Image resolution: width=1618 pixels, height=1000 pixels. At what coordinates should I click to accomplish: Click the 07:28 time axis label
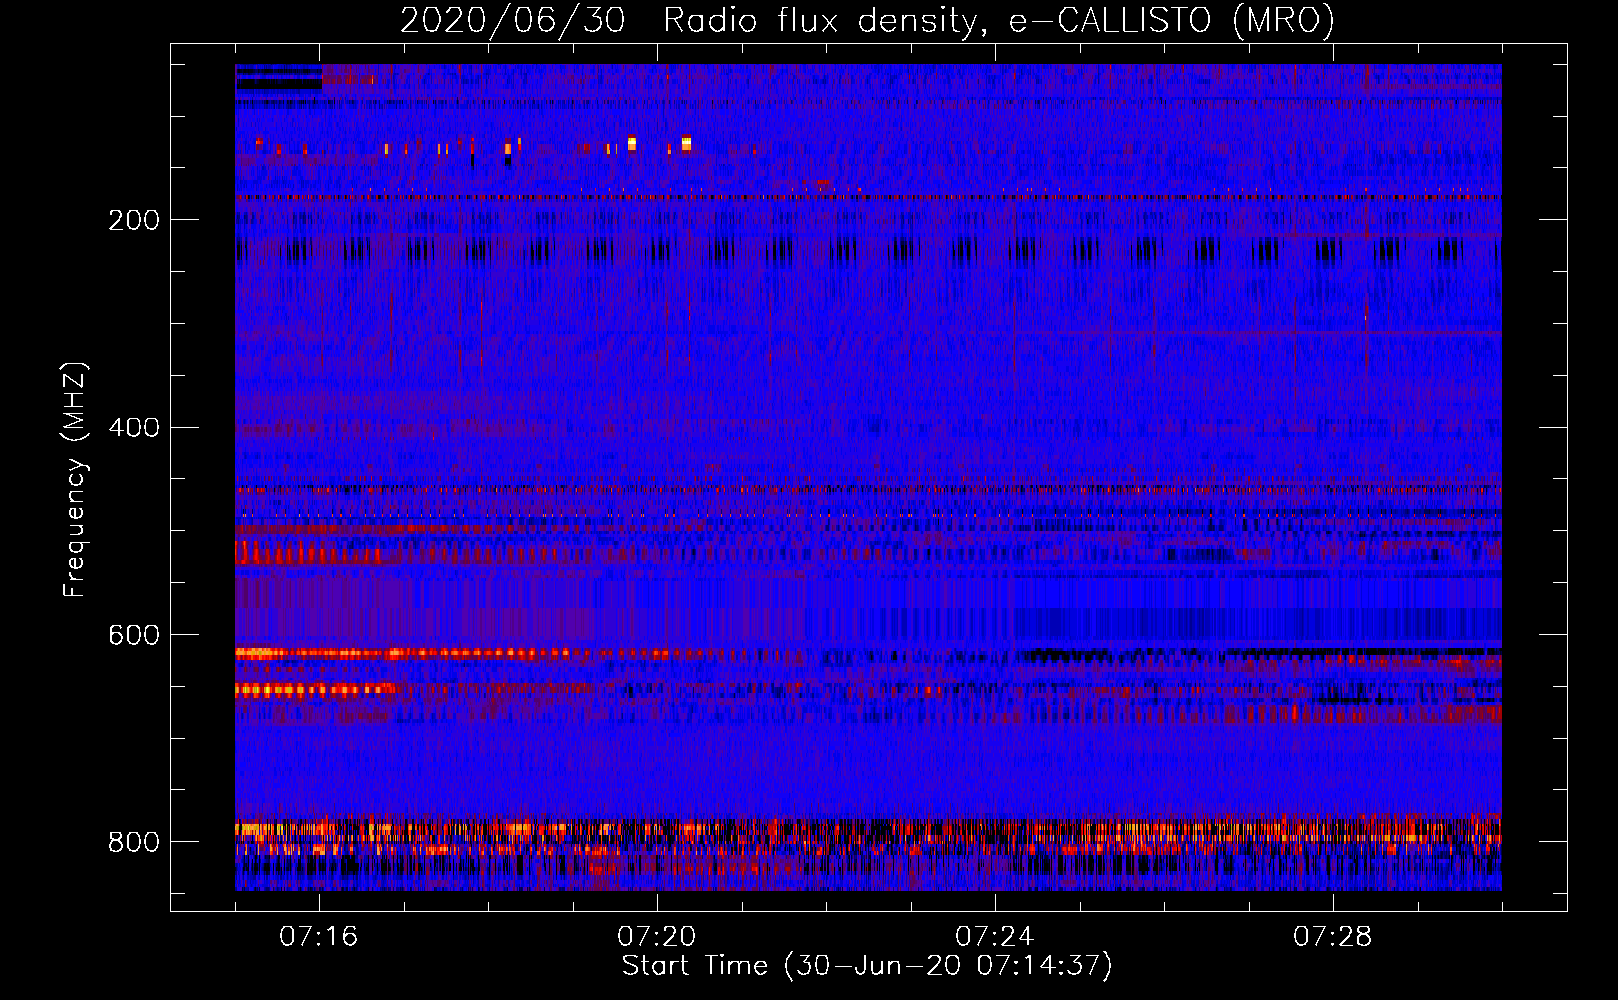(1333, 937)
